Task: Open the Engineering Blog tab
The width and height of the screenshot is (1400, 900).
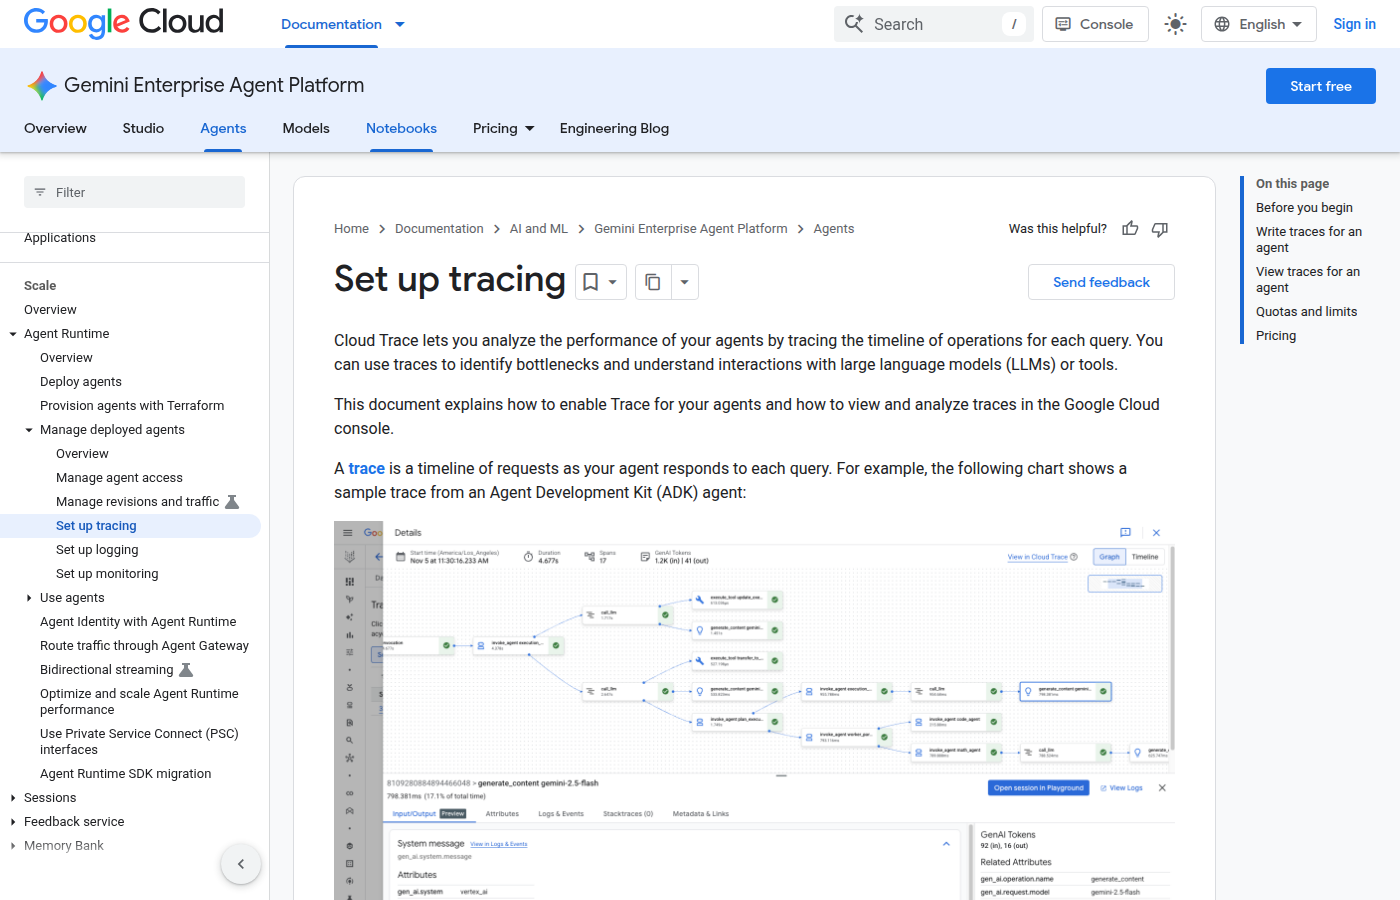Action: (x=614, y=128)
